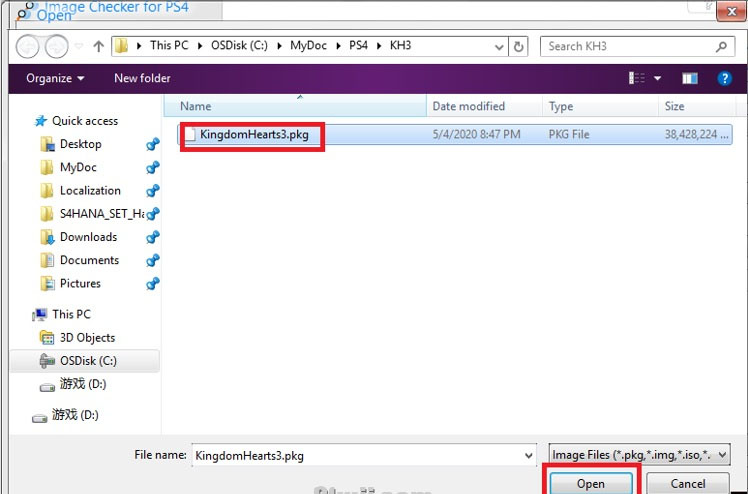Click the Downloads folder icon

[x=47, y=237]
